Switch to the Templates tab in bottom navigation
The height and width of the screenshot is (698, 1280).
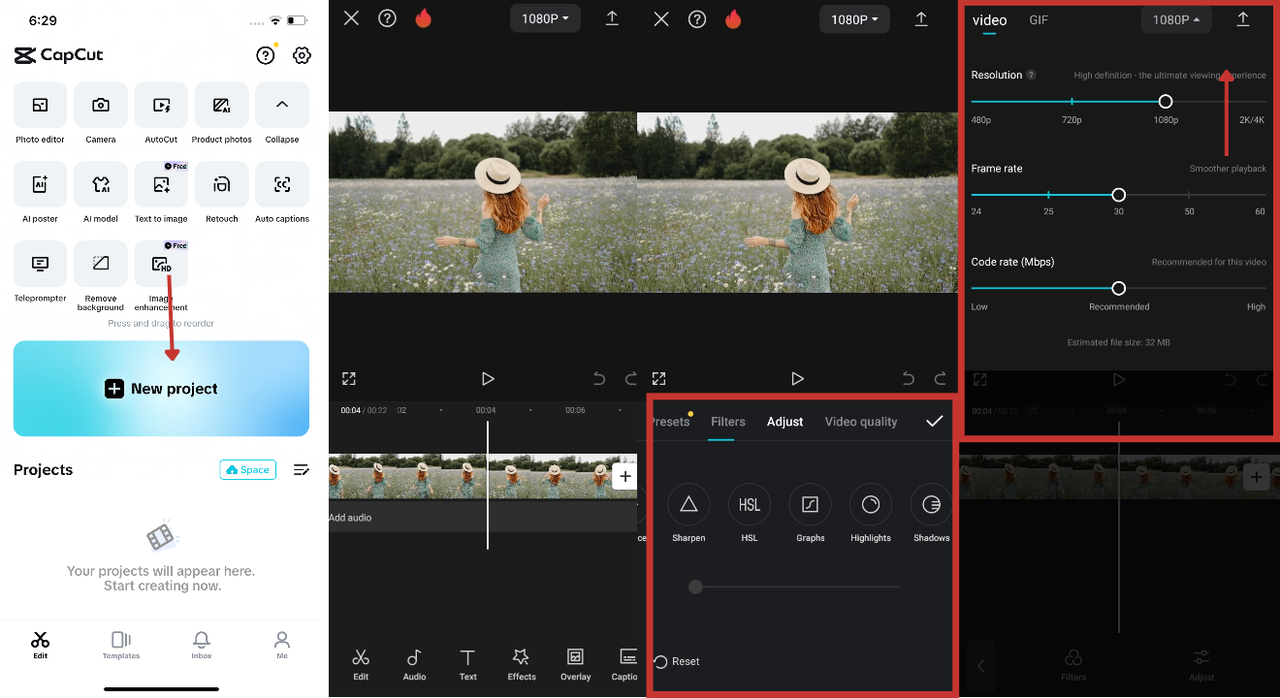coord(121,645)
